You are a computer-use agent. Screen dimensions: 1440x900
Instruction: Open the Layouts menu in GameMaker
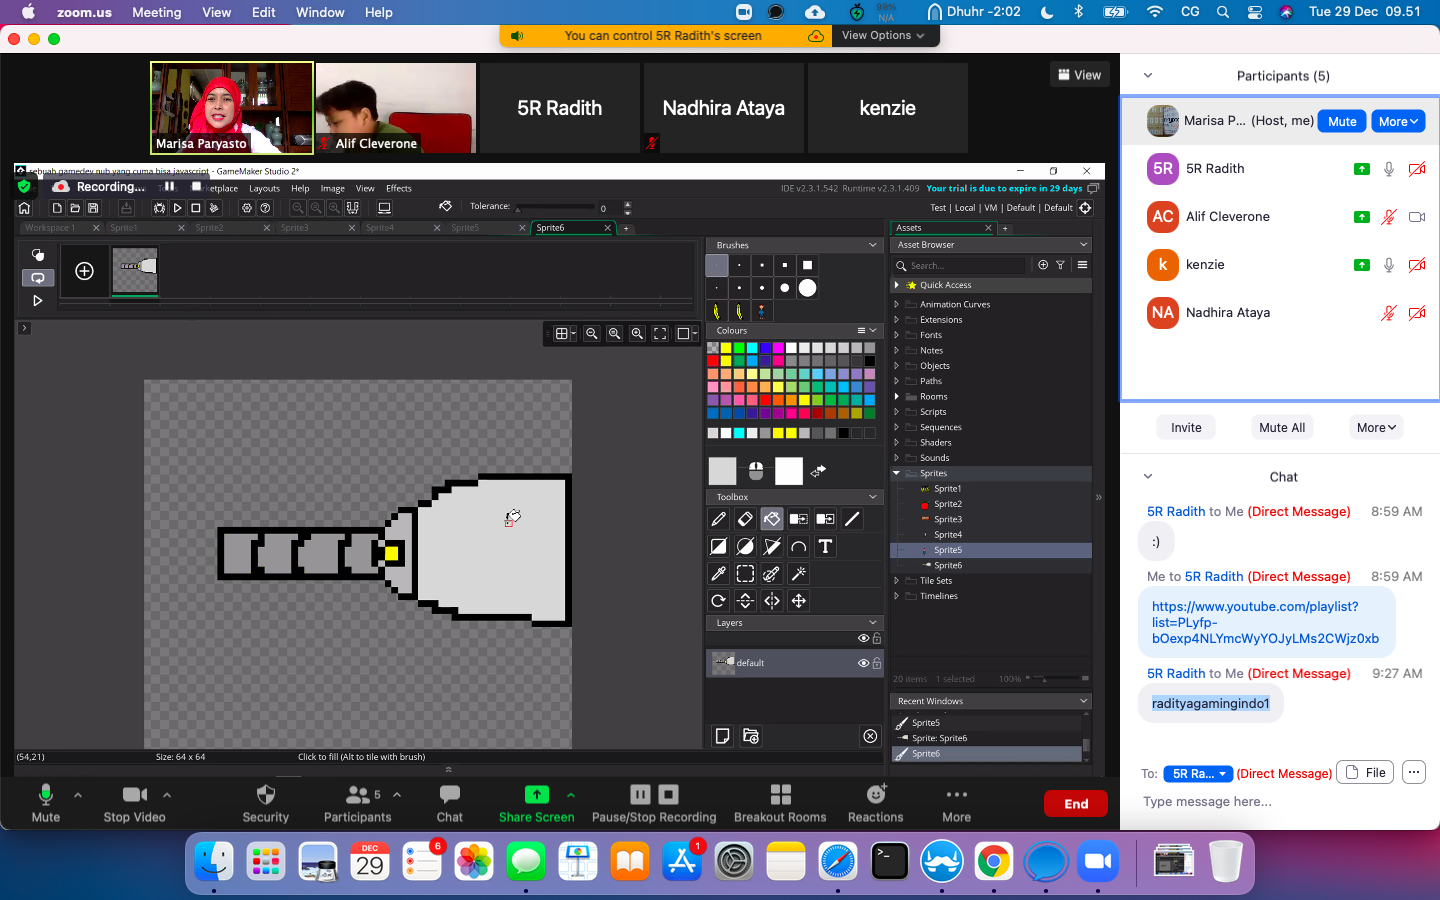264,188
